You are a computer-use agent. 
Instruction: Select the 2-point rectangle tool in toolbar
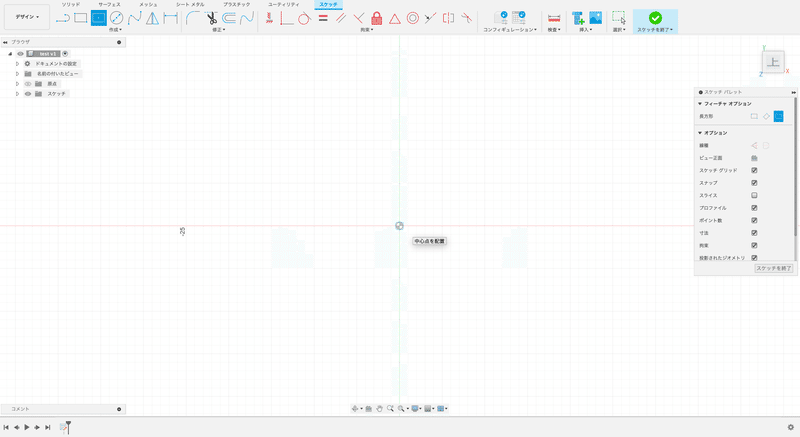[x=81, y=18]
